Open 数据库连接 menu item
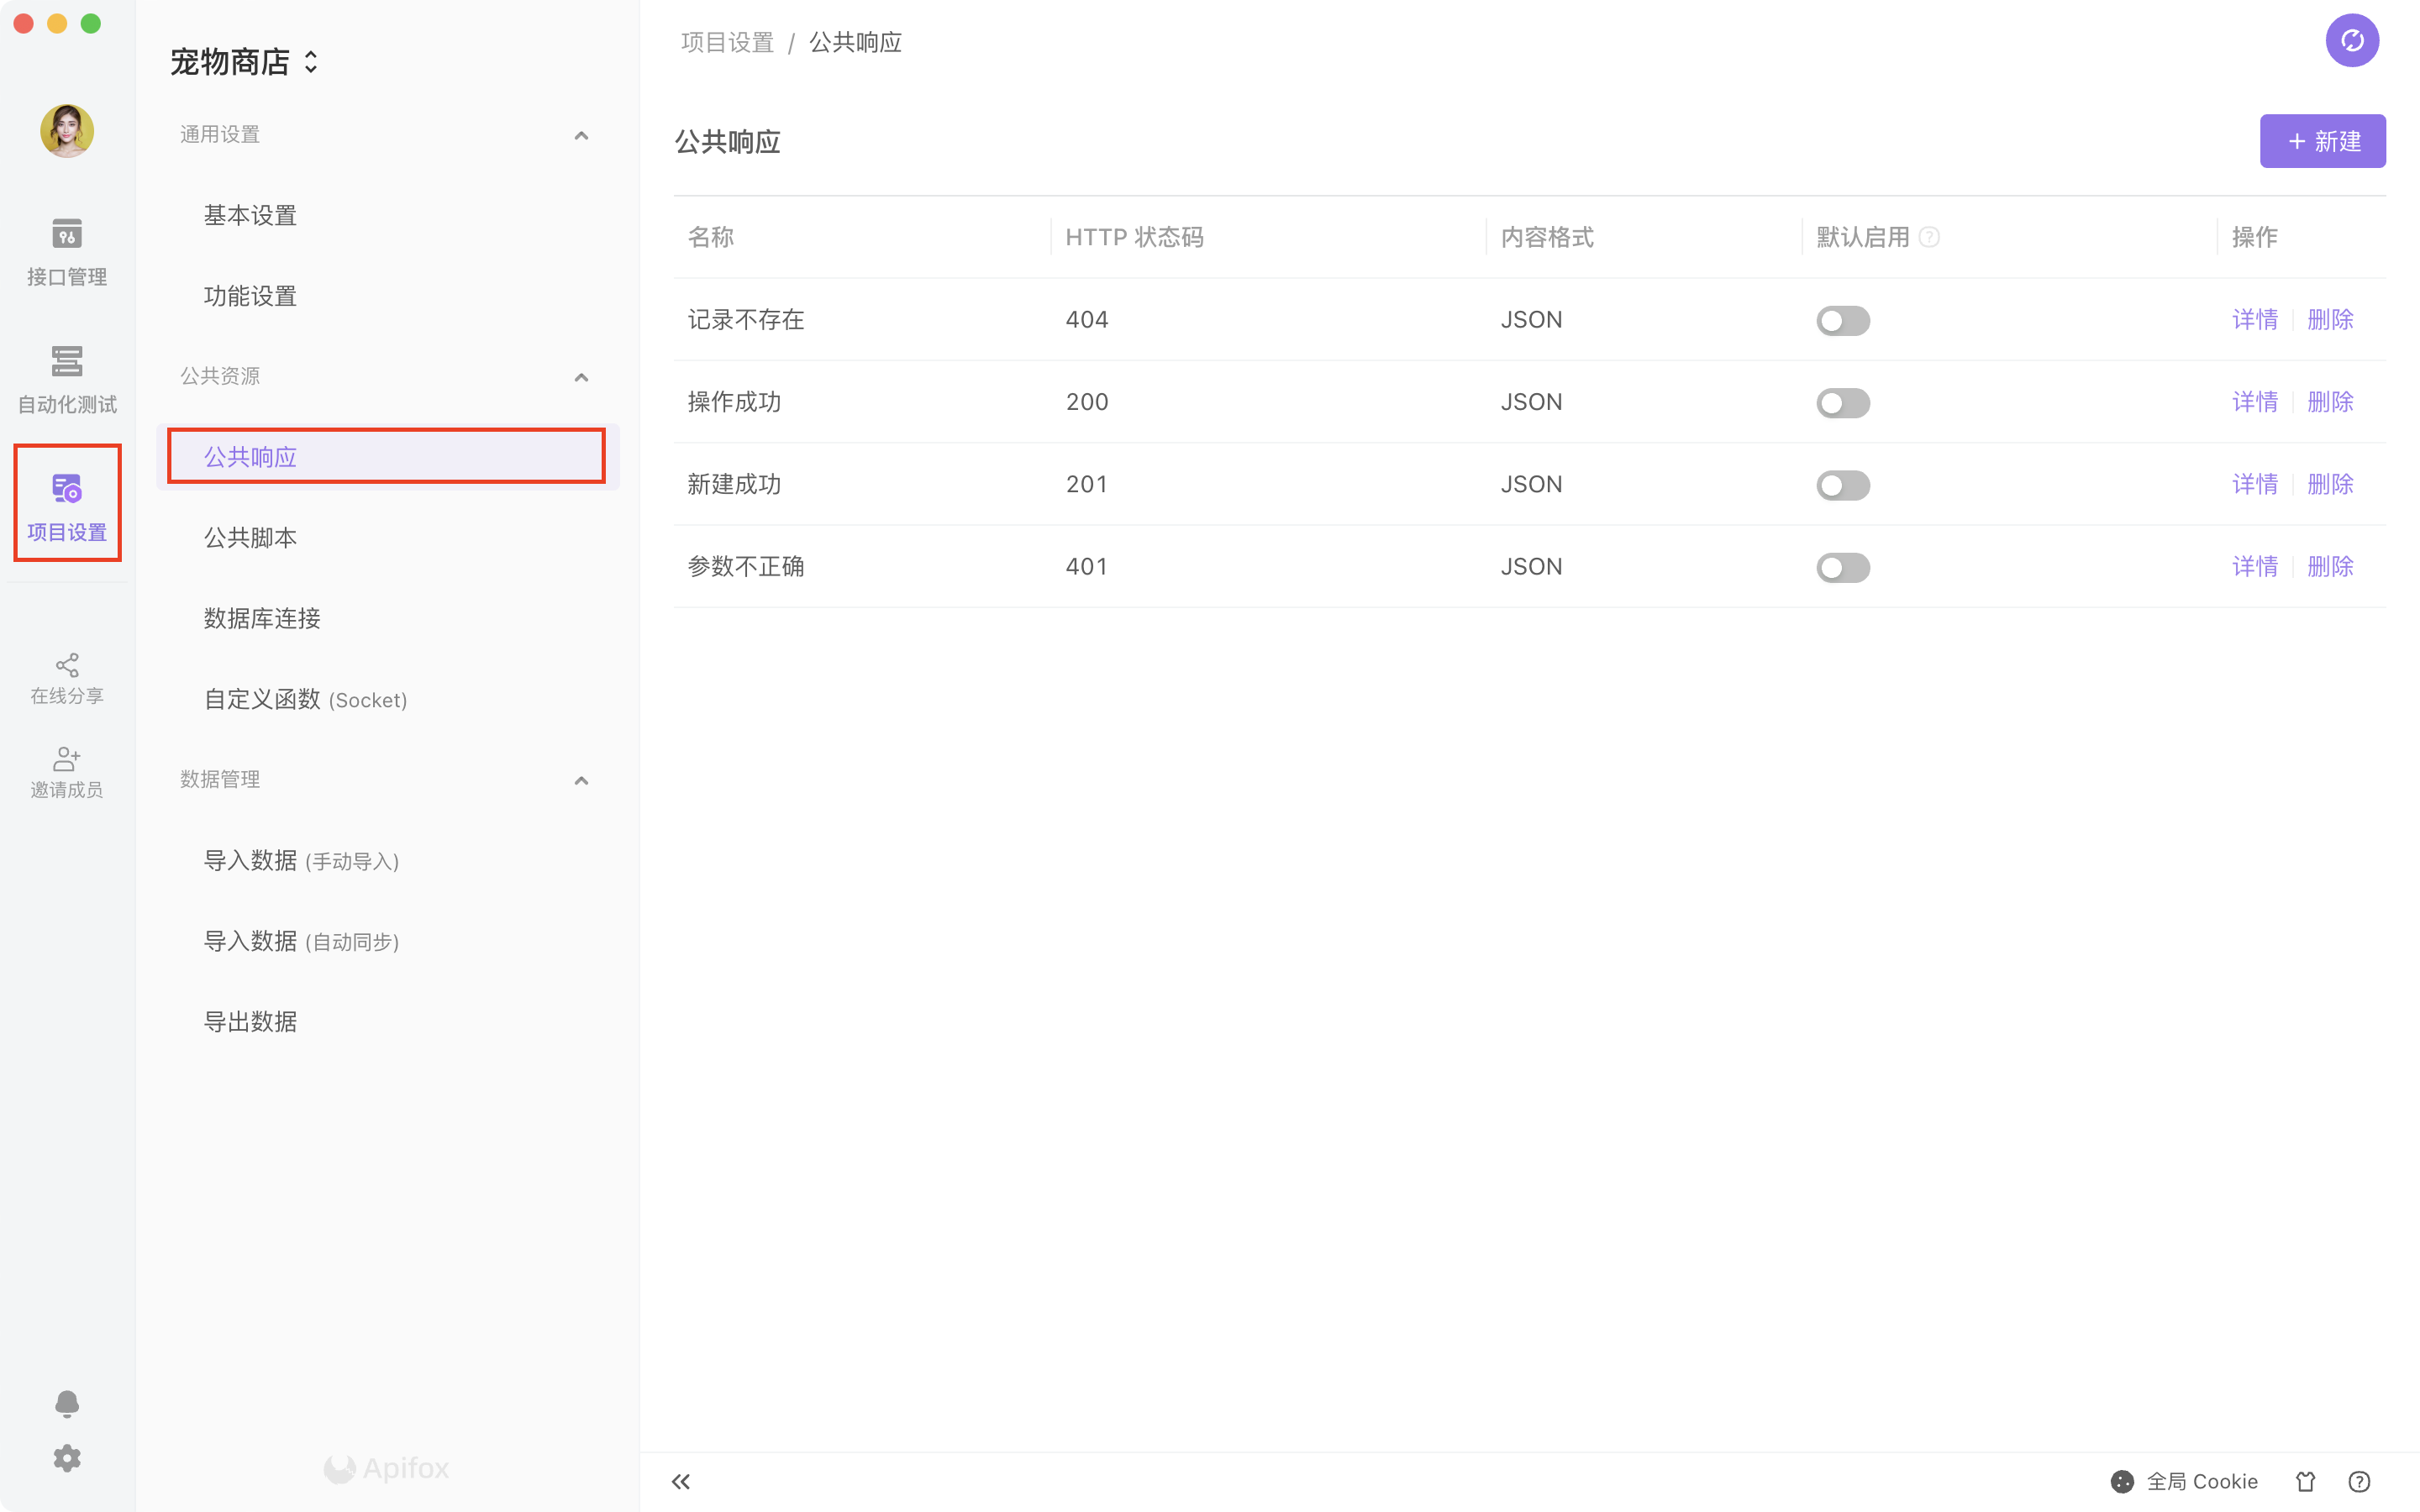The width and height of the screenshot is (2420, 1512). [x=262, y=619]
